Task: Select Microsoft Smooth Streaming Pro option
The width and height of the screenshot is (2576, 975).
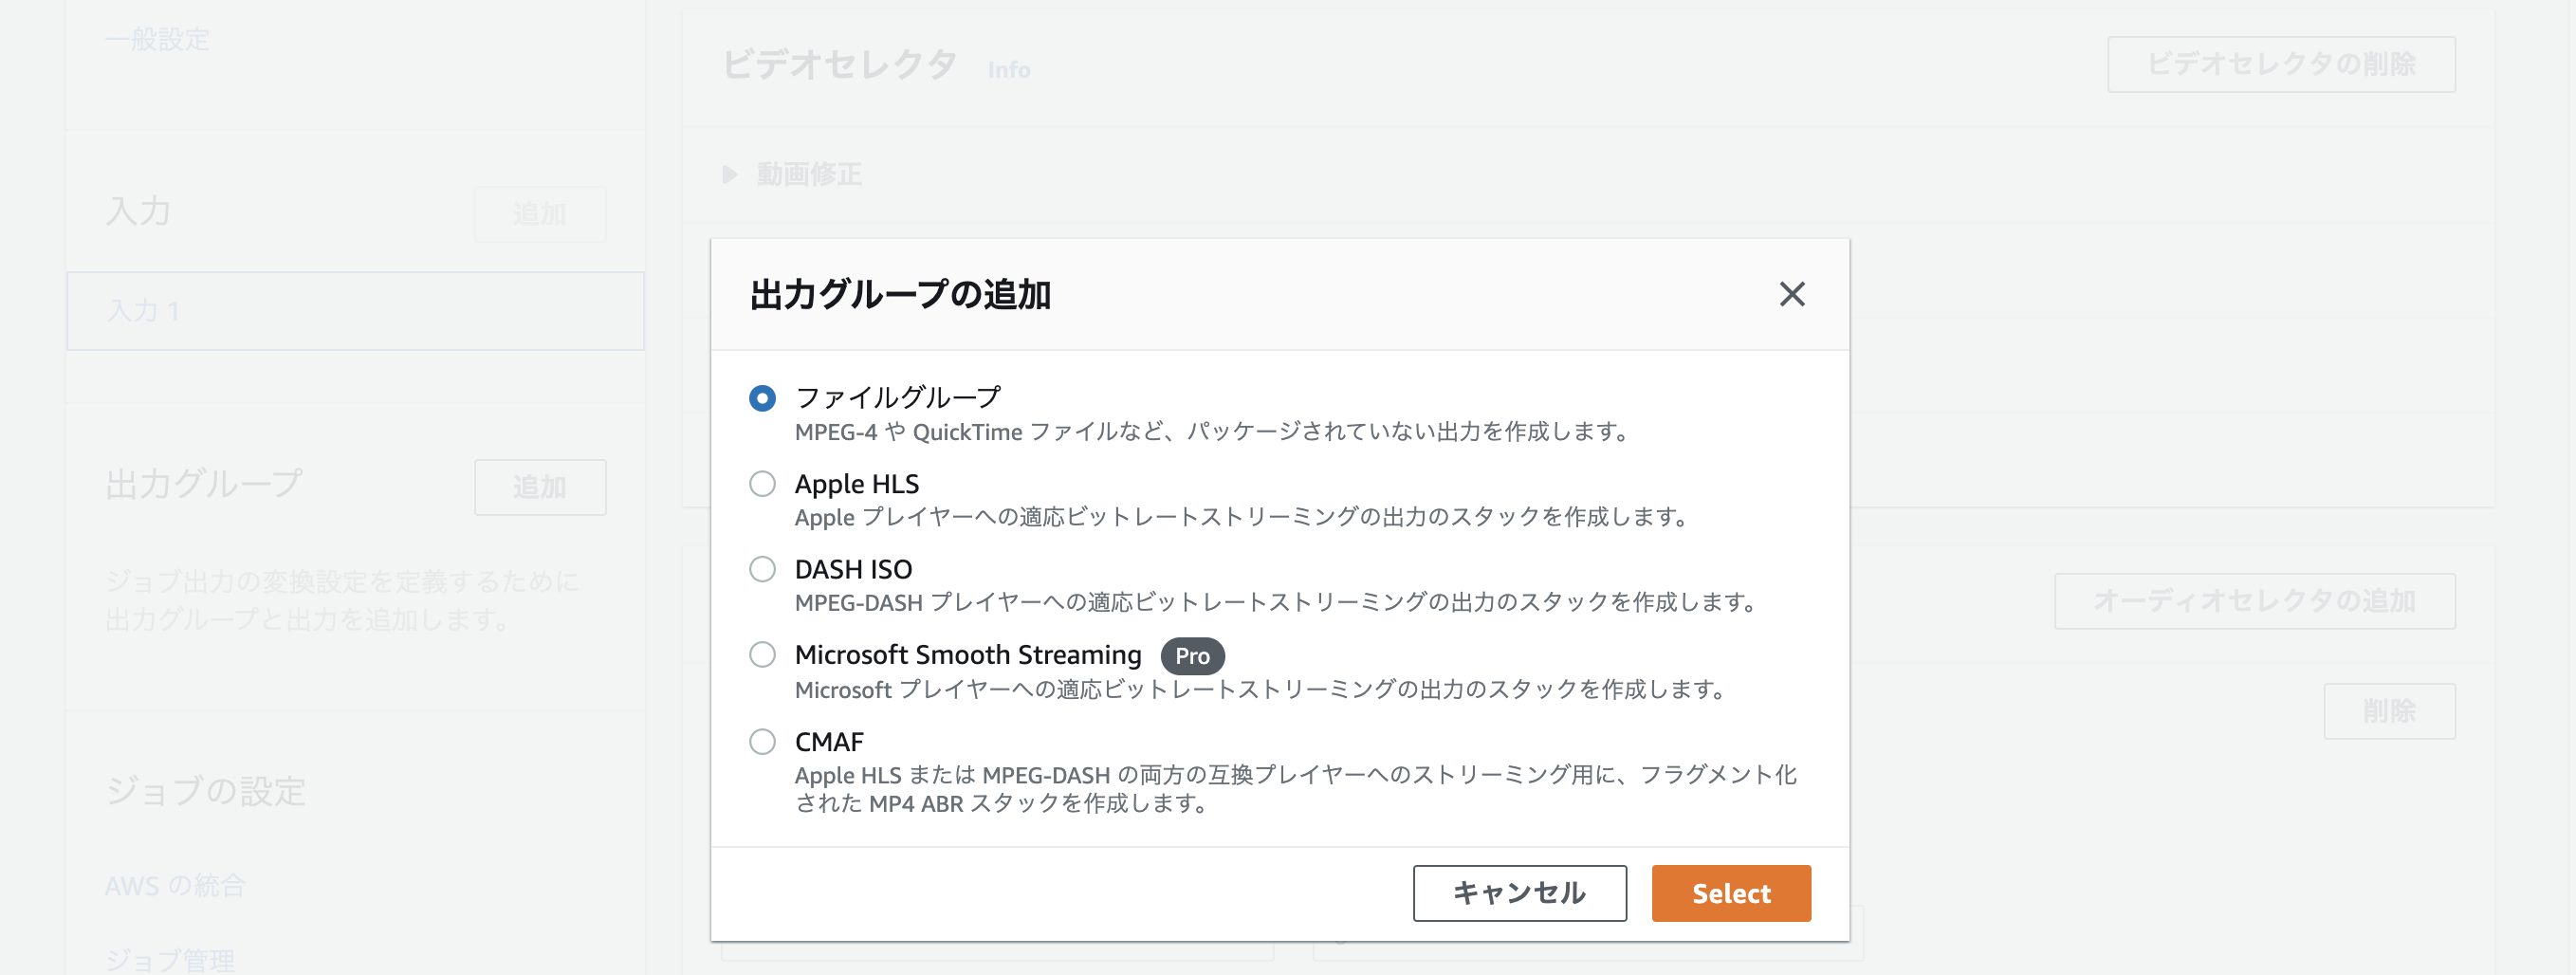Action: tap(762, 656)
